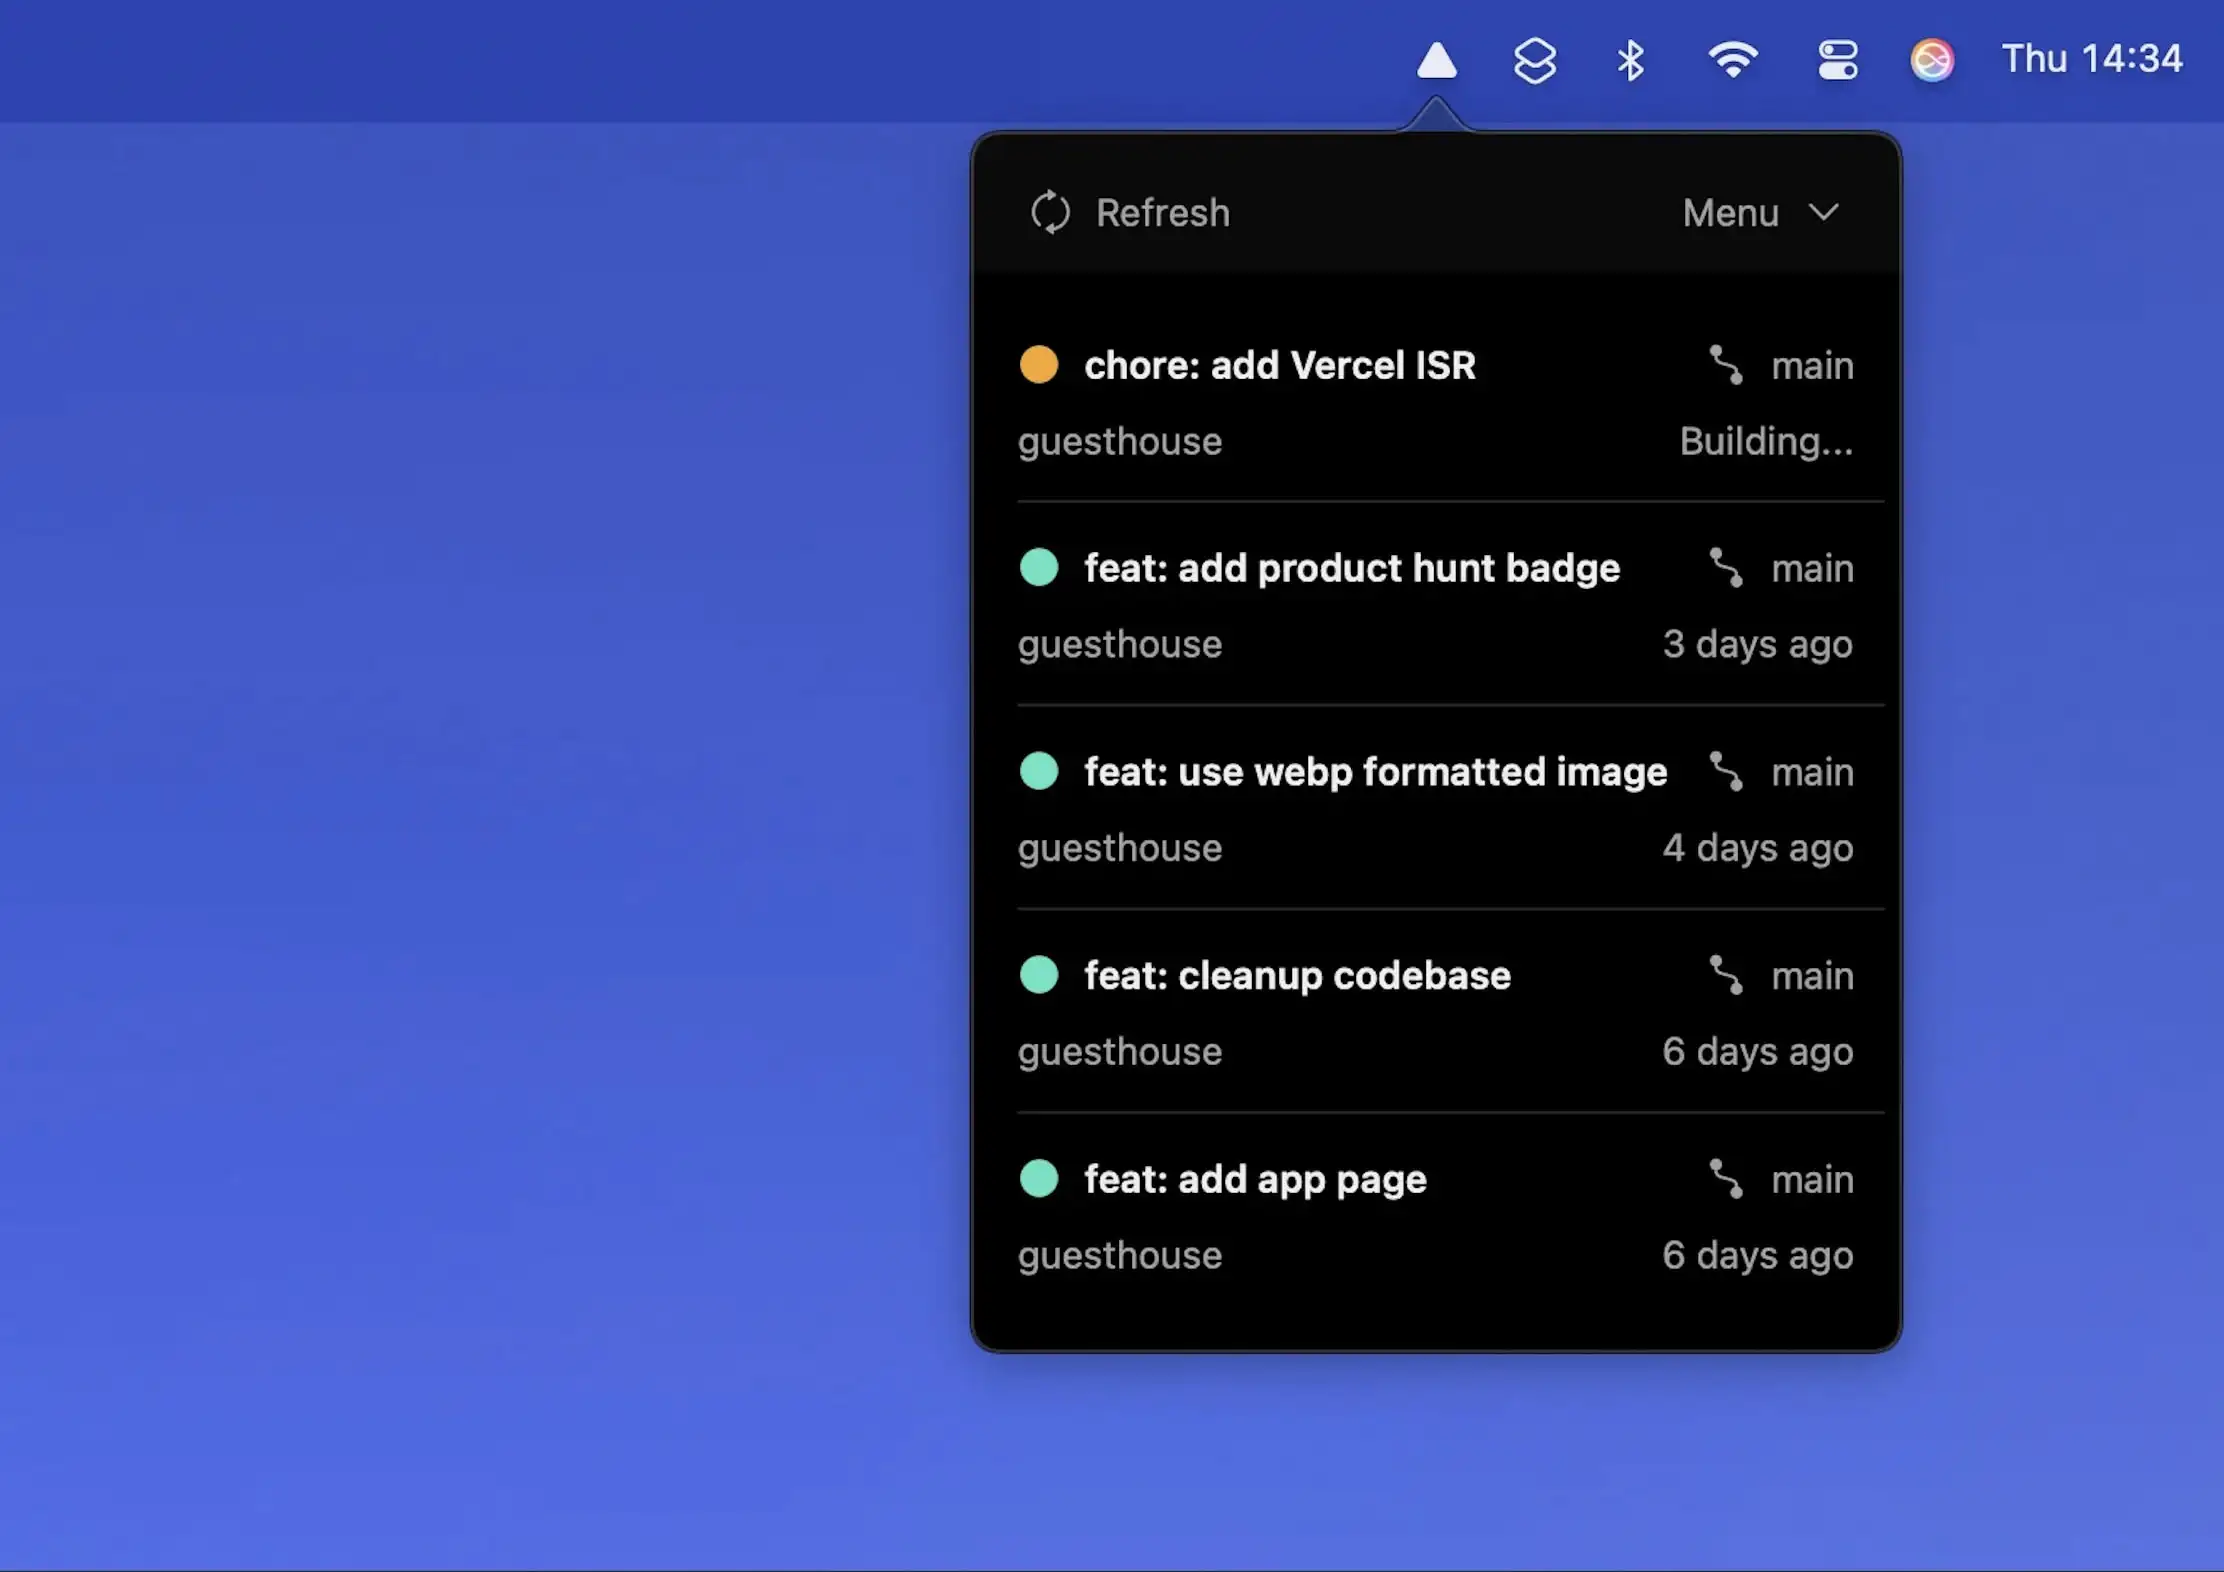Click guesthouse under add app page
This screenshot has width=2224, height=1572.
point(1120,1256)
